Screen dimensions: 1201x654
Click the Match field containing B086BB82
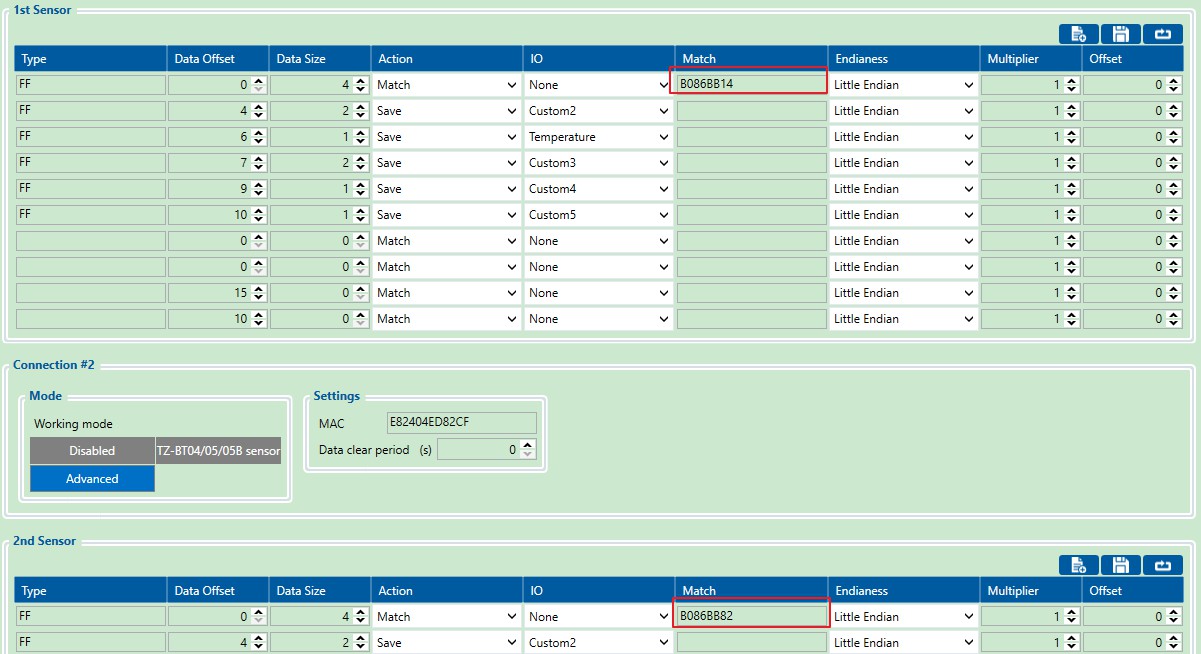pos(750,616)
